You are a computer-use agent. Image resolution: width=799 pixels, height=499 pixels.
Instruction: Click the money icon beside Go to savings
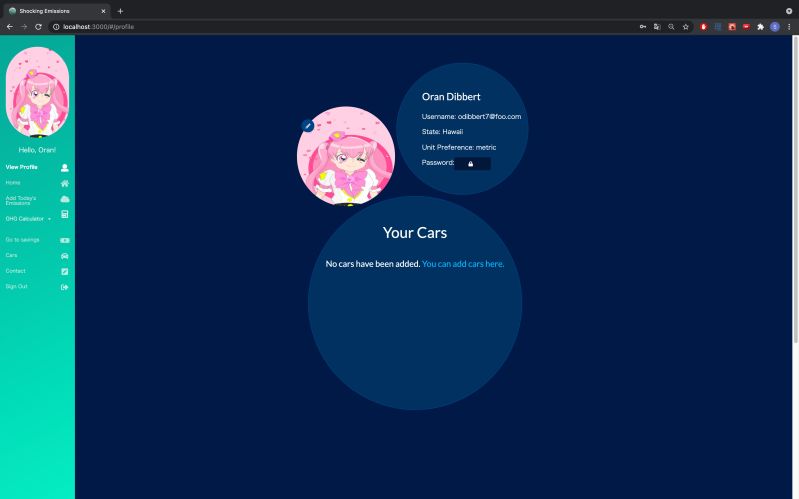65,240
